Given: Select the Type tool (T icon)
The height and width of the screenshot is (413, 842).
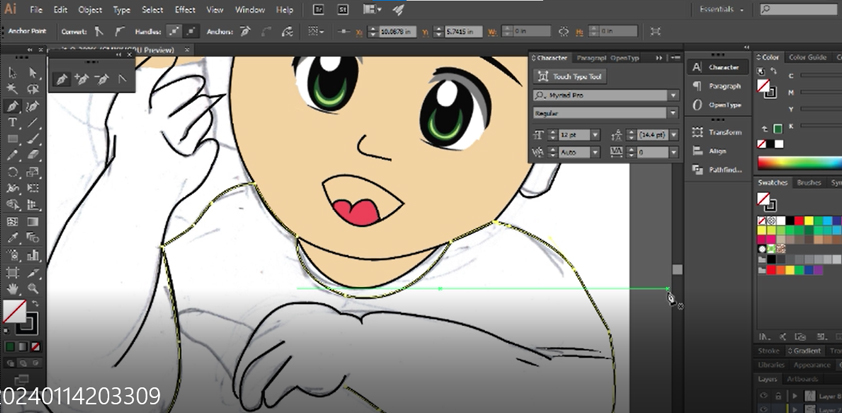Looking at the screenshot, I should pos(12,122).
